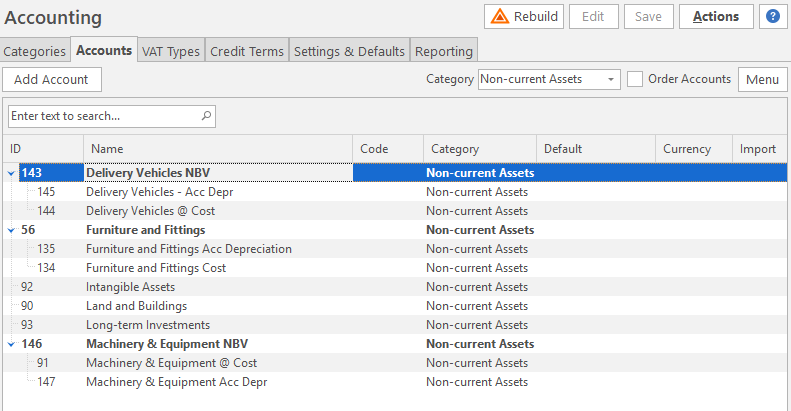Click the Save button

click(x=649, y=17)
